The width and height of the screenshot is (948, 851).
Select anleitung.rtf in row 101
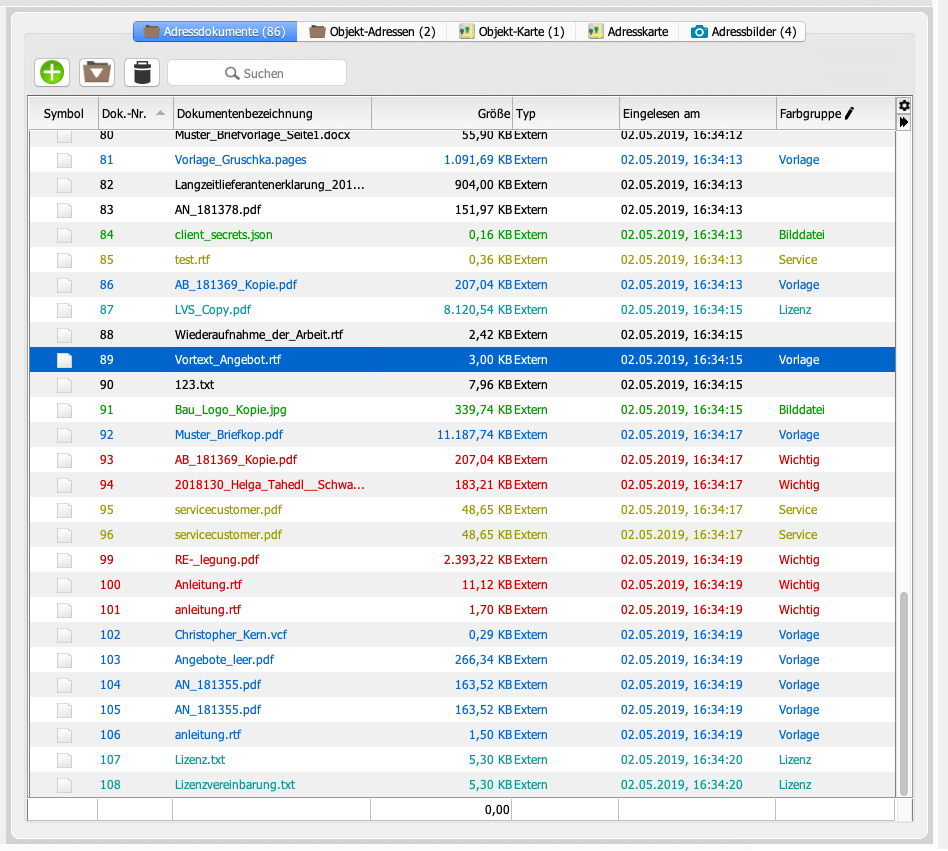pyautogui.click(x=208, y=610)
